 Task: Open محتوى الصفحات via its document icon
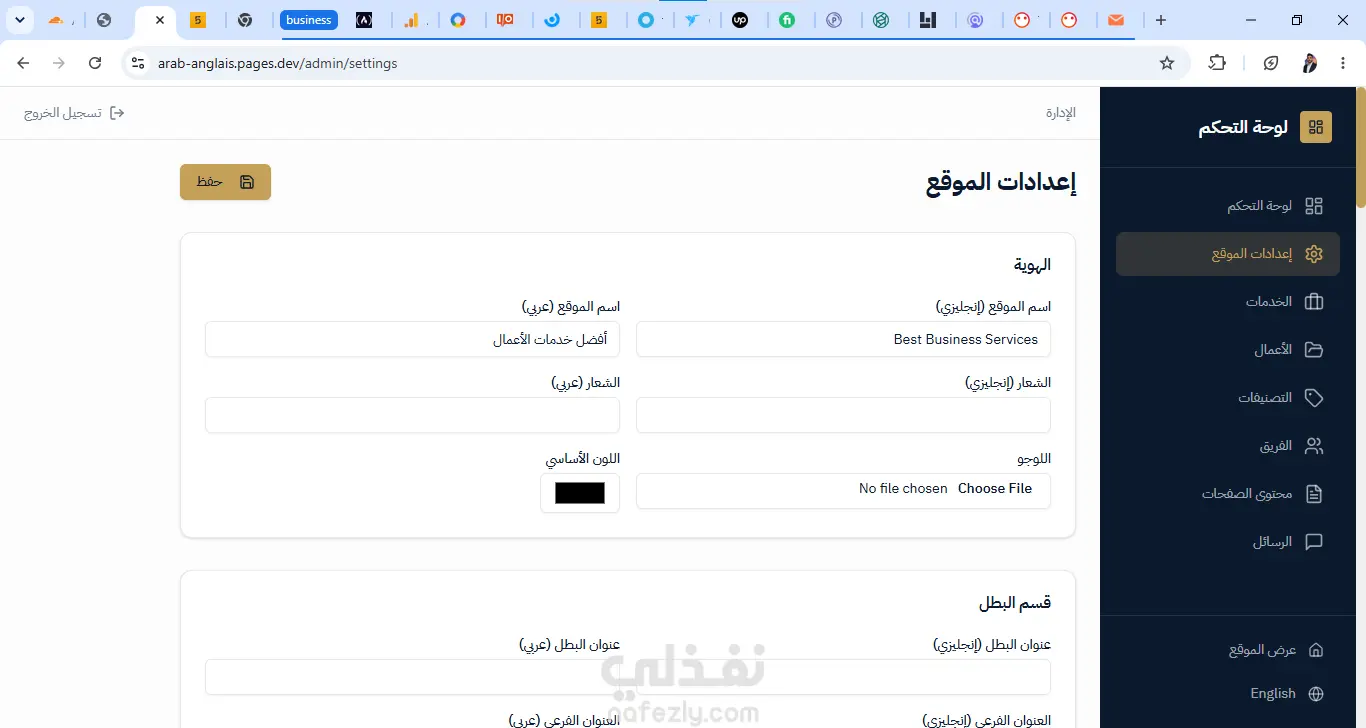[x=1314, y=494]
